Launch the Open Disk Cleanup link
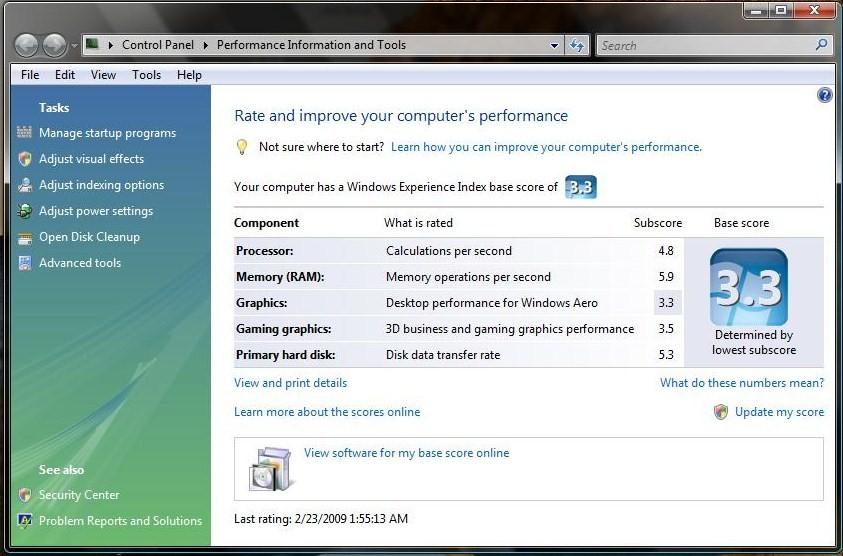This screenshot has width=843, height=556. pos(89,237)
